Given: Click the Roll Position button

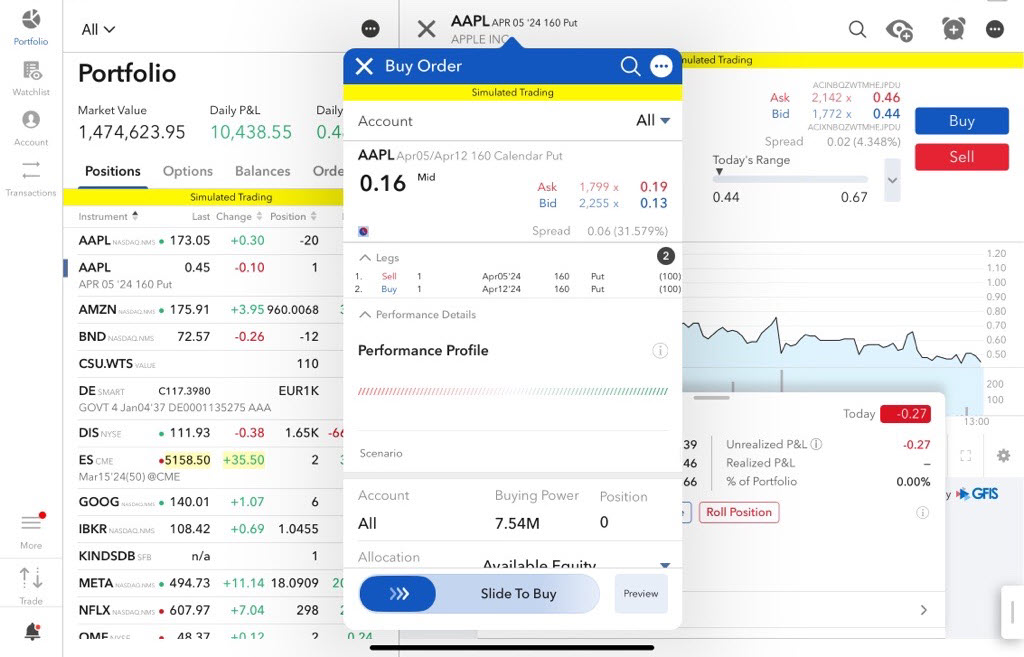Looking at the screenshot, I should pyautogui.click(x=739, y=512).
